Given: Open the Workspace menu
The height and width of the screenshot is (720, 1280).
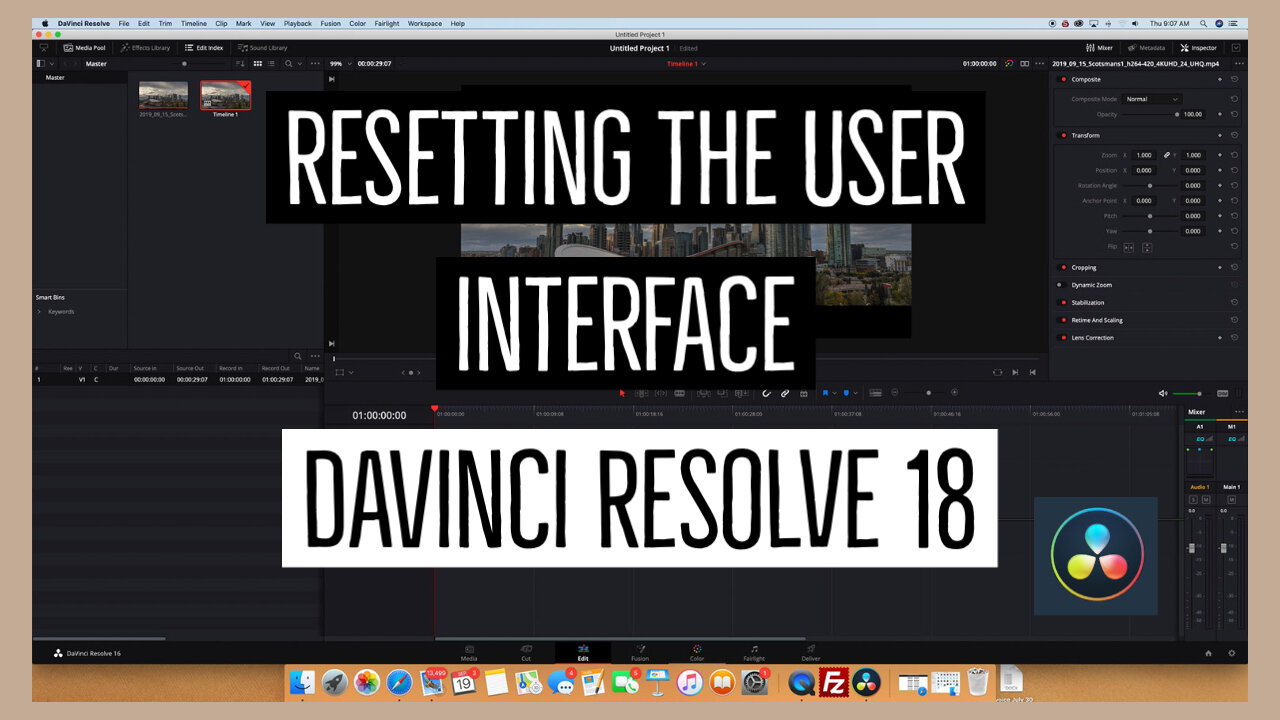Looking at the screenshot, I should pyautogui.click(x=425, y=23).
